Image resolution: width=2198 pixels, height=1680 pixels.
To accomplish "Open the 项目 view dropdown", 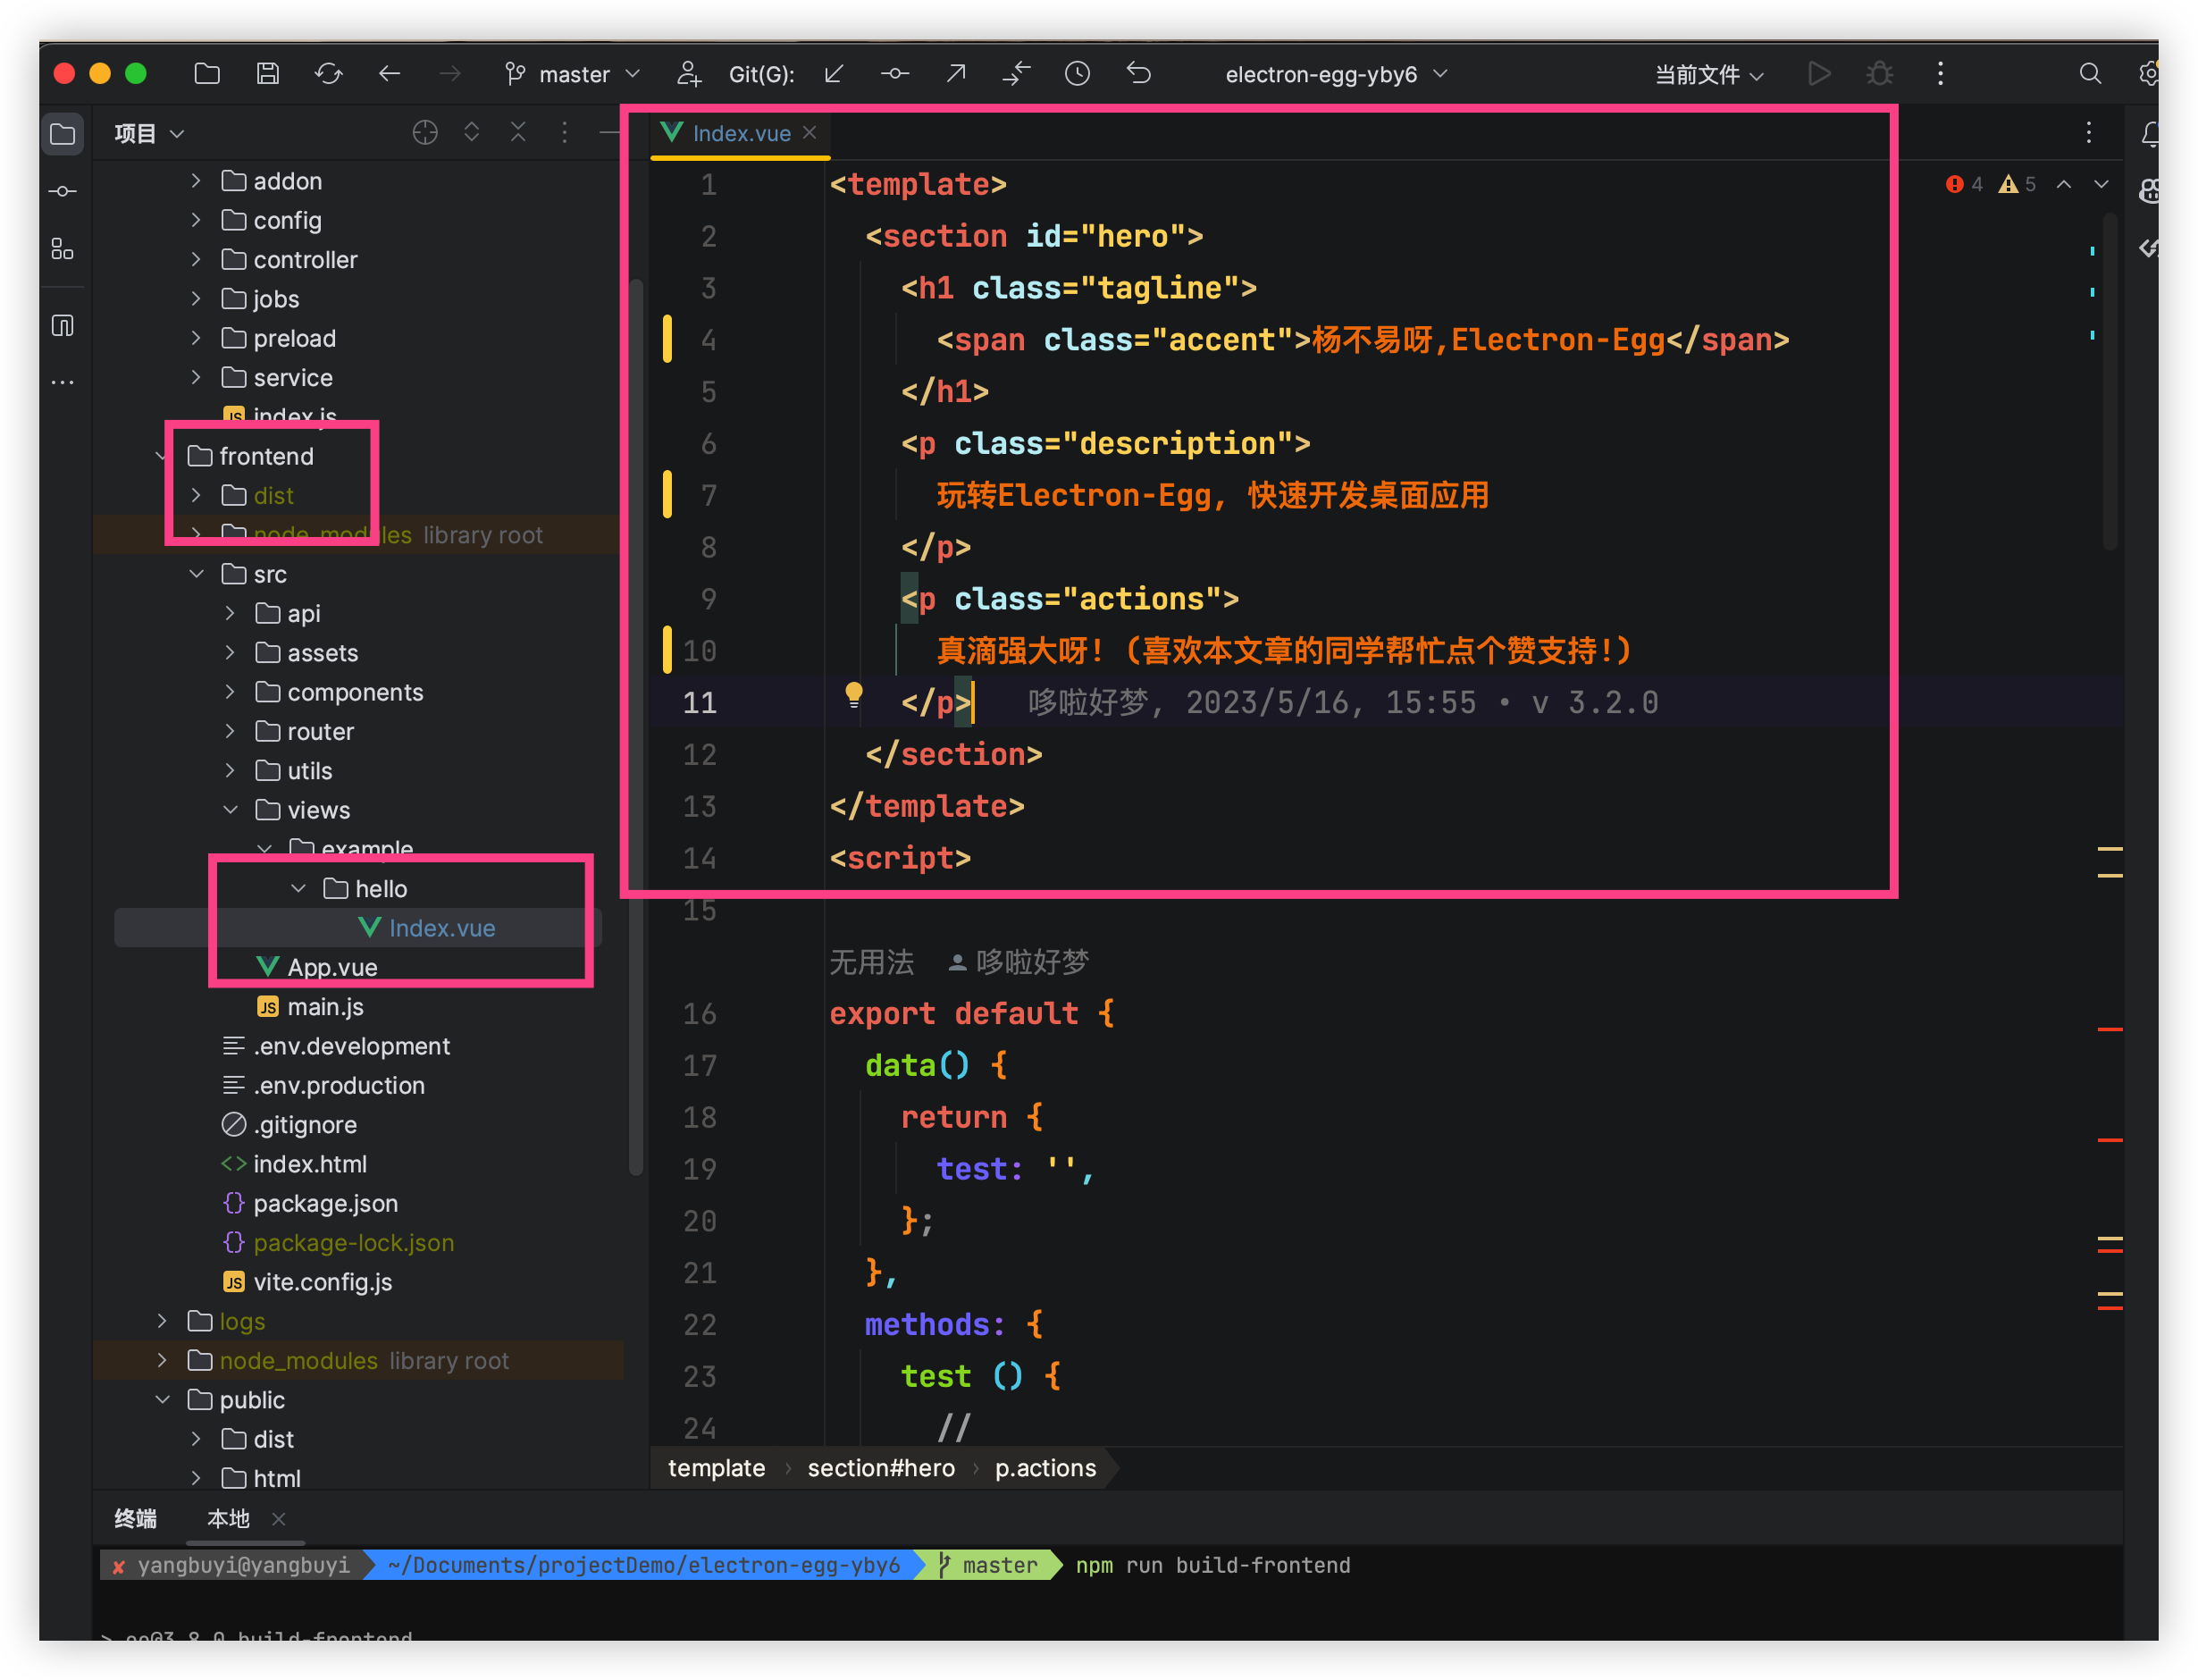I will coord(149,133).
